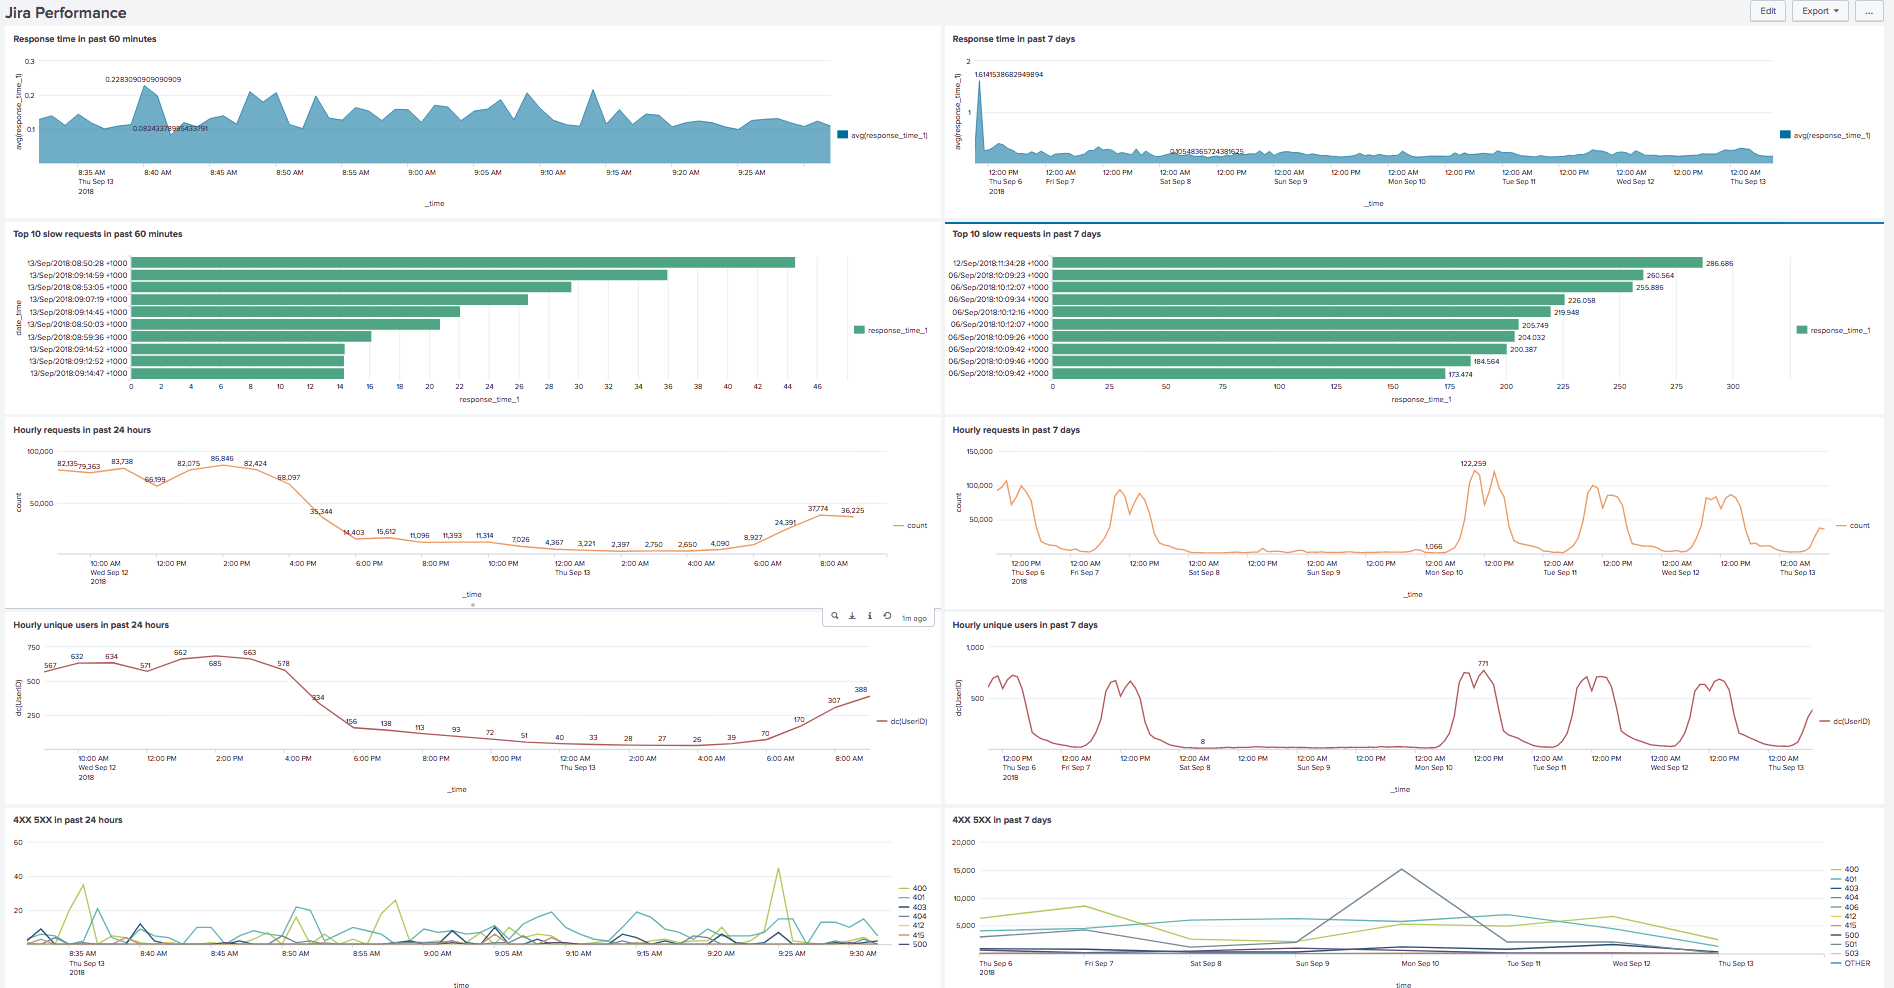
Task: Open the Export dropdown
Action: click(1819, 11)
